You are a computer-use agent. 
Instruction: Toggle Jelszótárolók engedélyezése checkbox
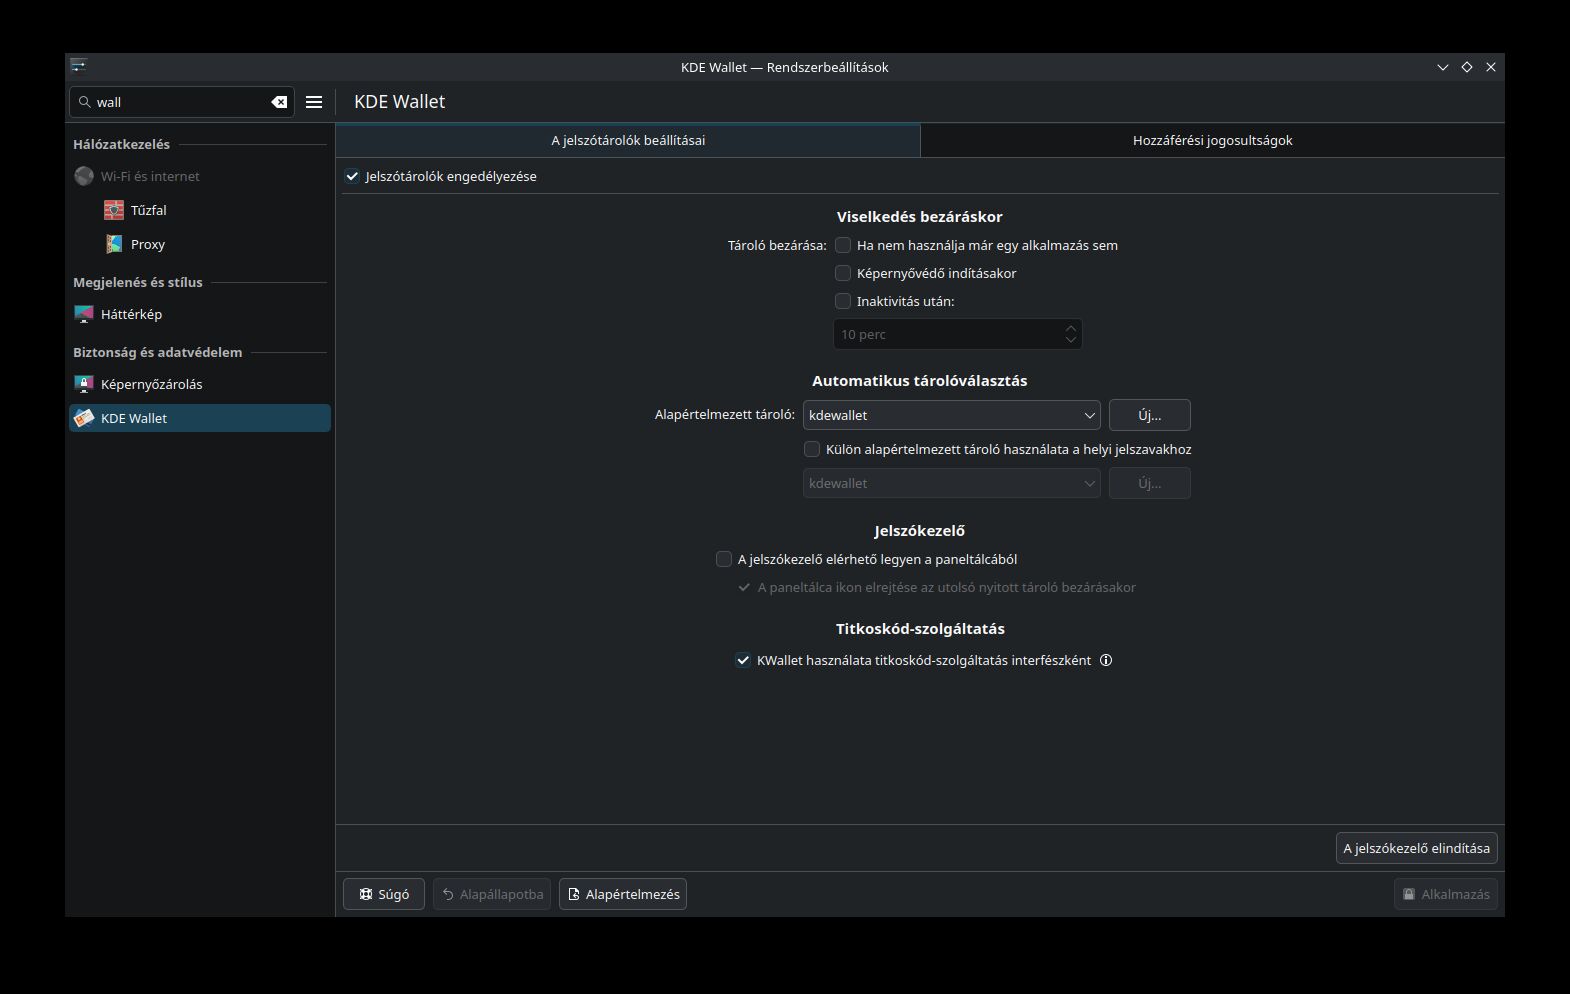tap(352, 176)
